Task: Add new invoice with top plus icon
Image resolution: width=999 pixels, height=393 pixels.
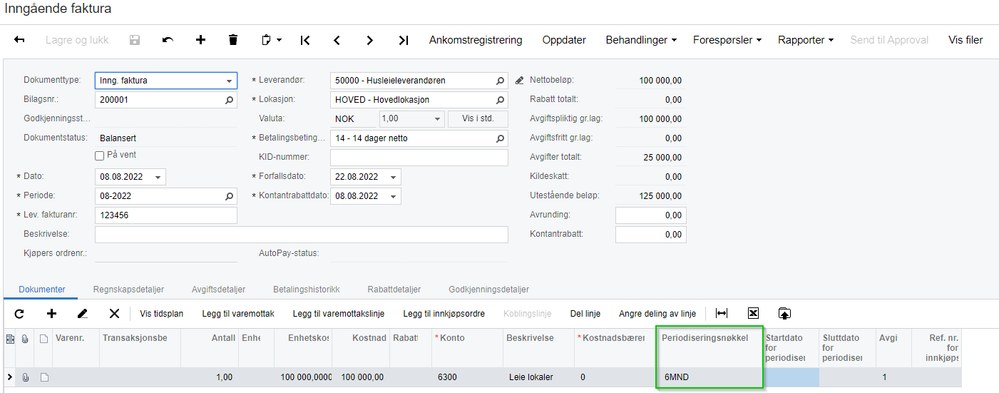Action: (200, 40)
